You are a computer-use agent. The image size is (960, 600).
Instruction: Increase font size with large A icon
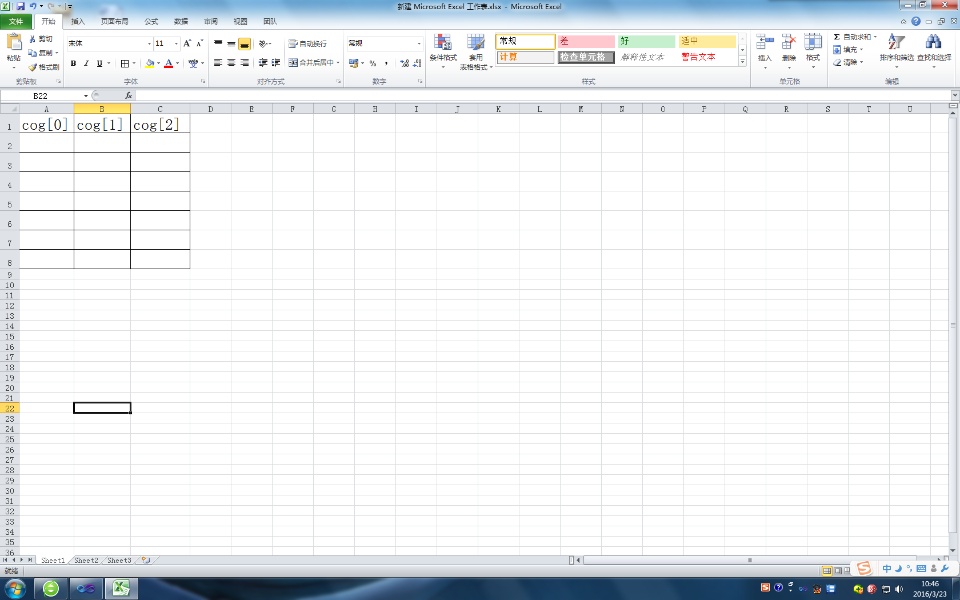click(187, 43)
